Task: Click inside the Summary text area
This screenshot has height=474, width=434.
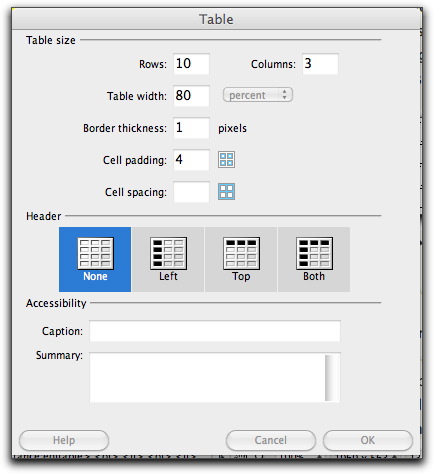Action: coord(207,377)
